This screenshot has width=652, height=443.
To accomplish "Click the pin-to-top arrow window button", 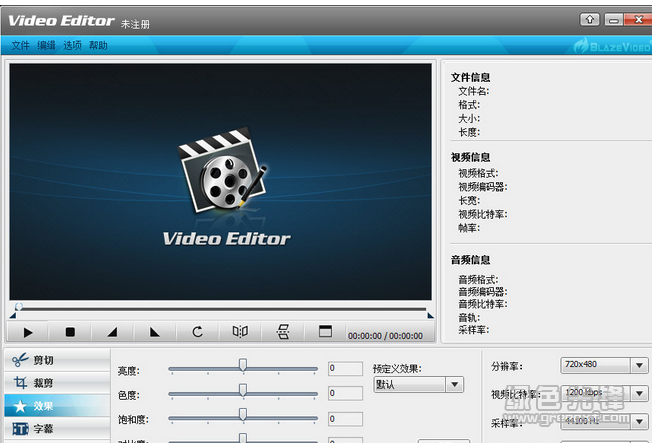I will pos(589,19).
